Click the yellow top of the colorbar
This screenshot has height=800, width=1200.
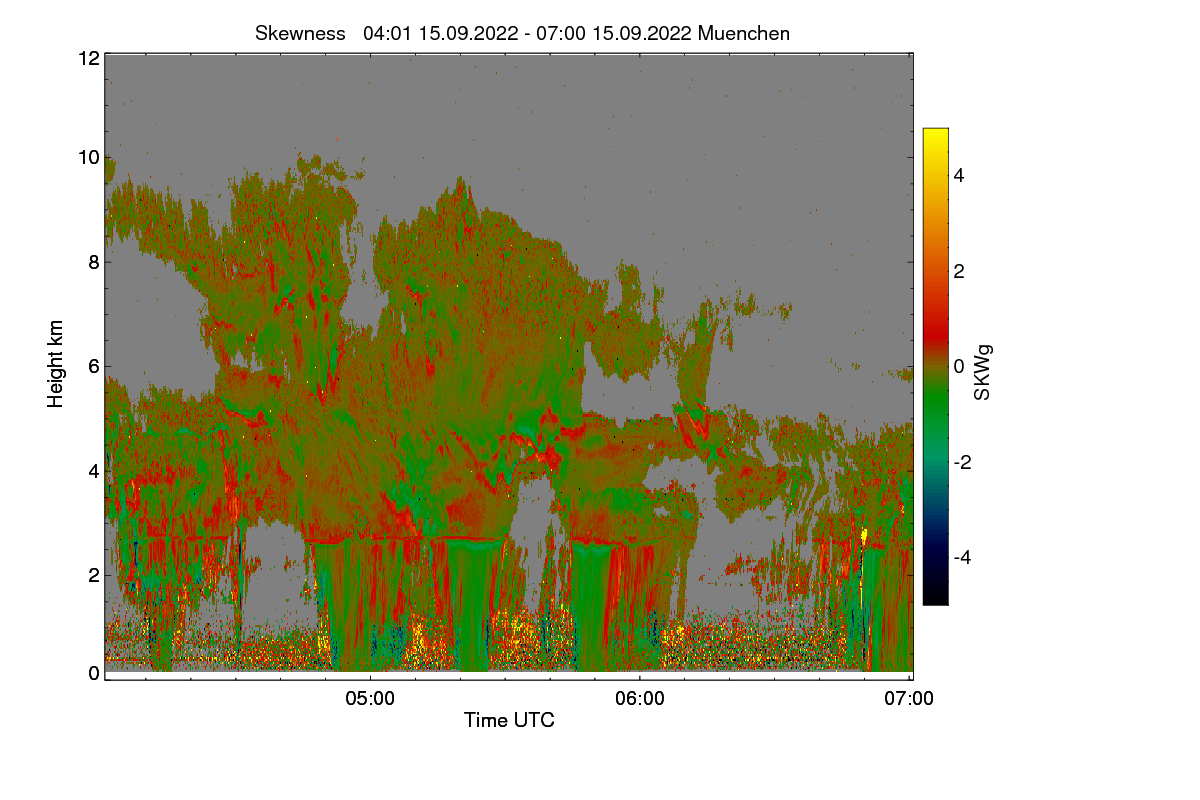point(935,138)
